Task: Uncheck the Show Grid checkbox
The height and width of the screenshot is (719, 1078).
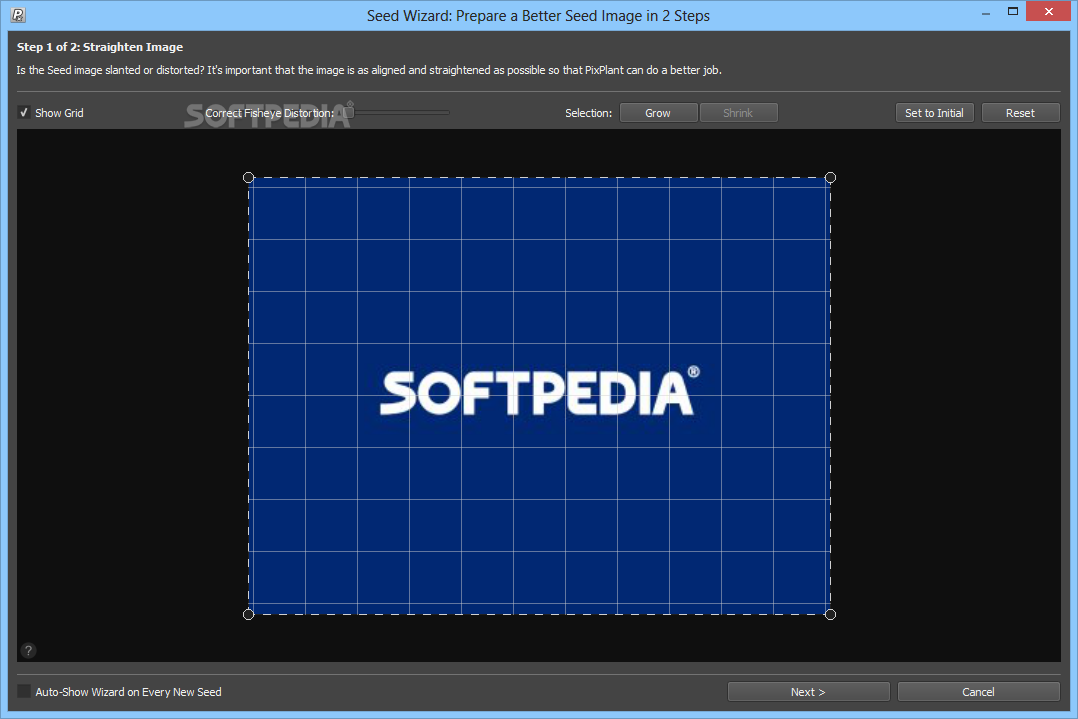Action: click(24, 113)
